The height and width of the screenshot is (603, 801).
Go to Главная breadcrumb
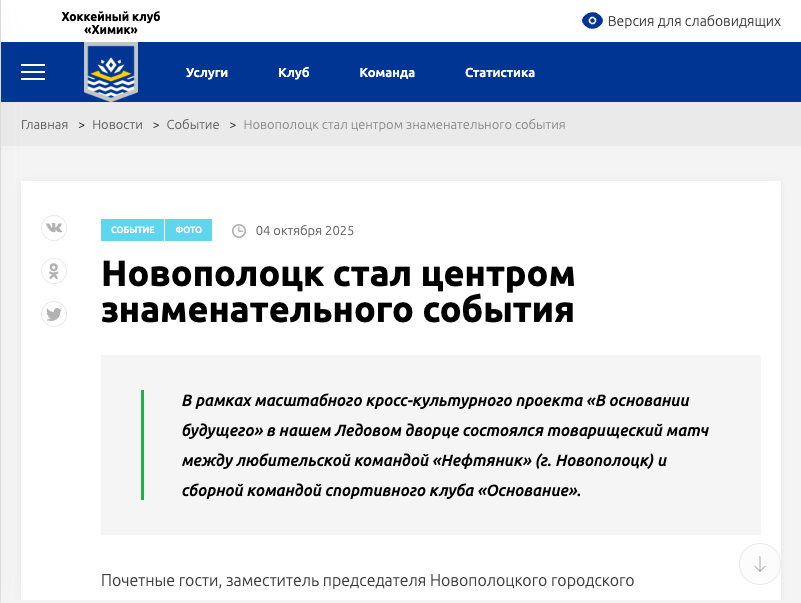[44, 125]
